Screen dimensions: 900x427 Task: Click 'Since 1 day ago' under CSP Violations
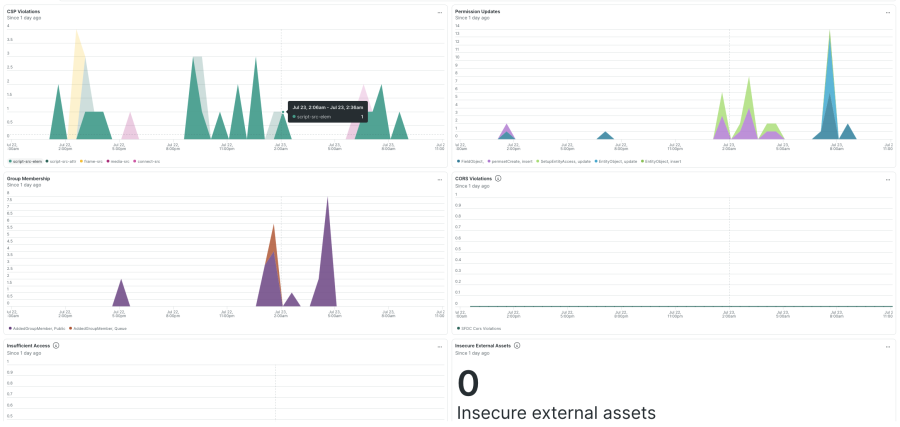(24, 18)
